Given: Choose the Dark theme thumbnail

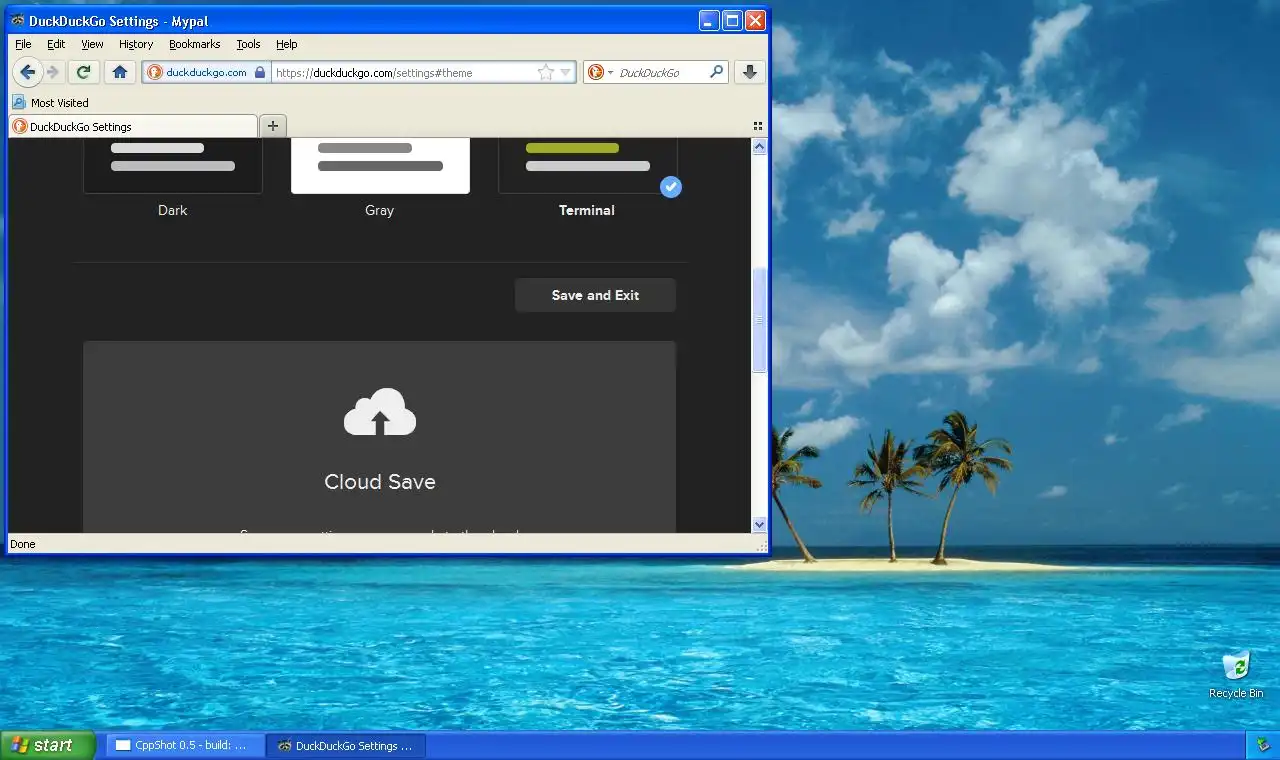Looking at the screenshot, I should coord(172,165).
